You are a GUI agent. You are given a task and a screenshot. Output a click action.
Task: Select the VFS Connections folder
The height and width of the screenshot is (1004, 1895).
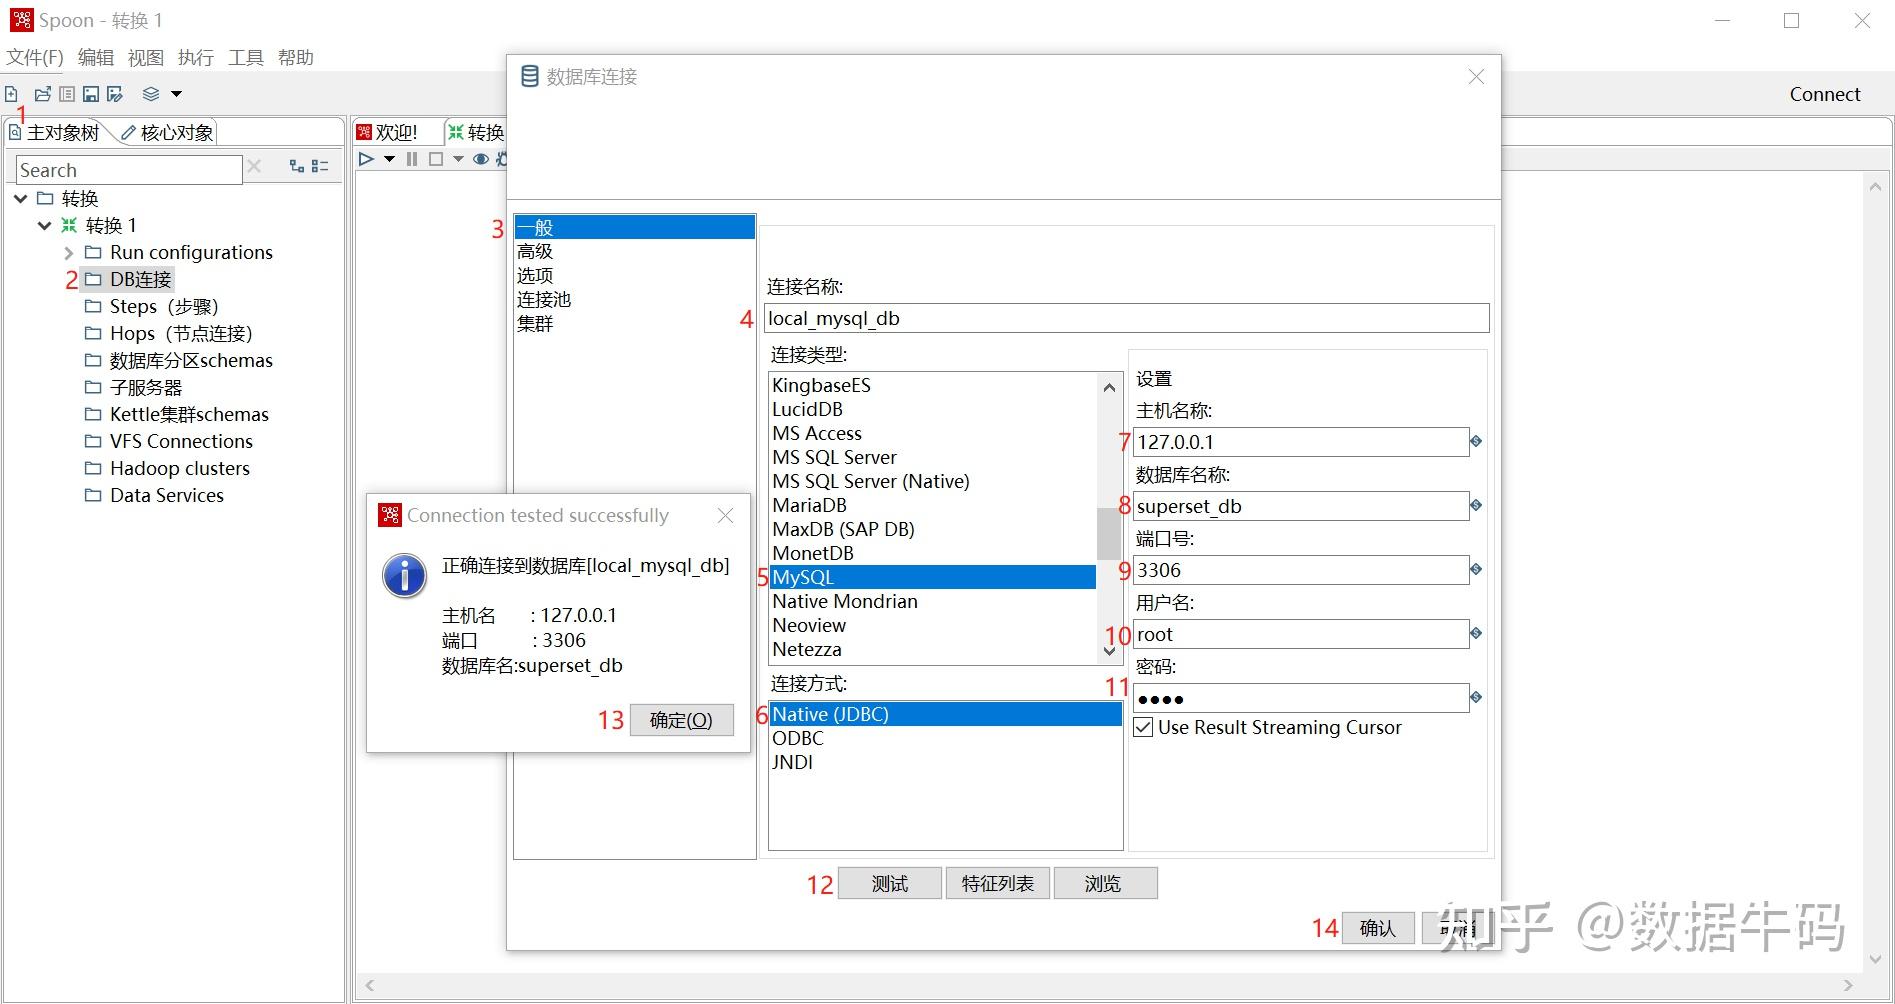[x=168, y=441]
